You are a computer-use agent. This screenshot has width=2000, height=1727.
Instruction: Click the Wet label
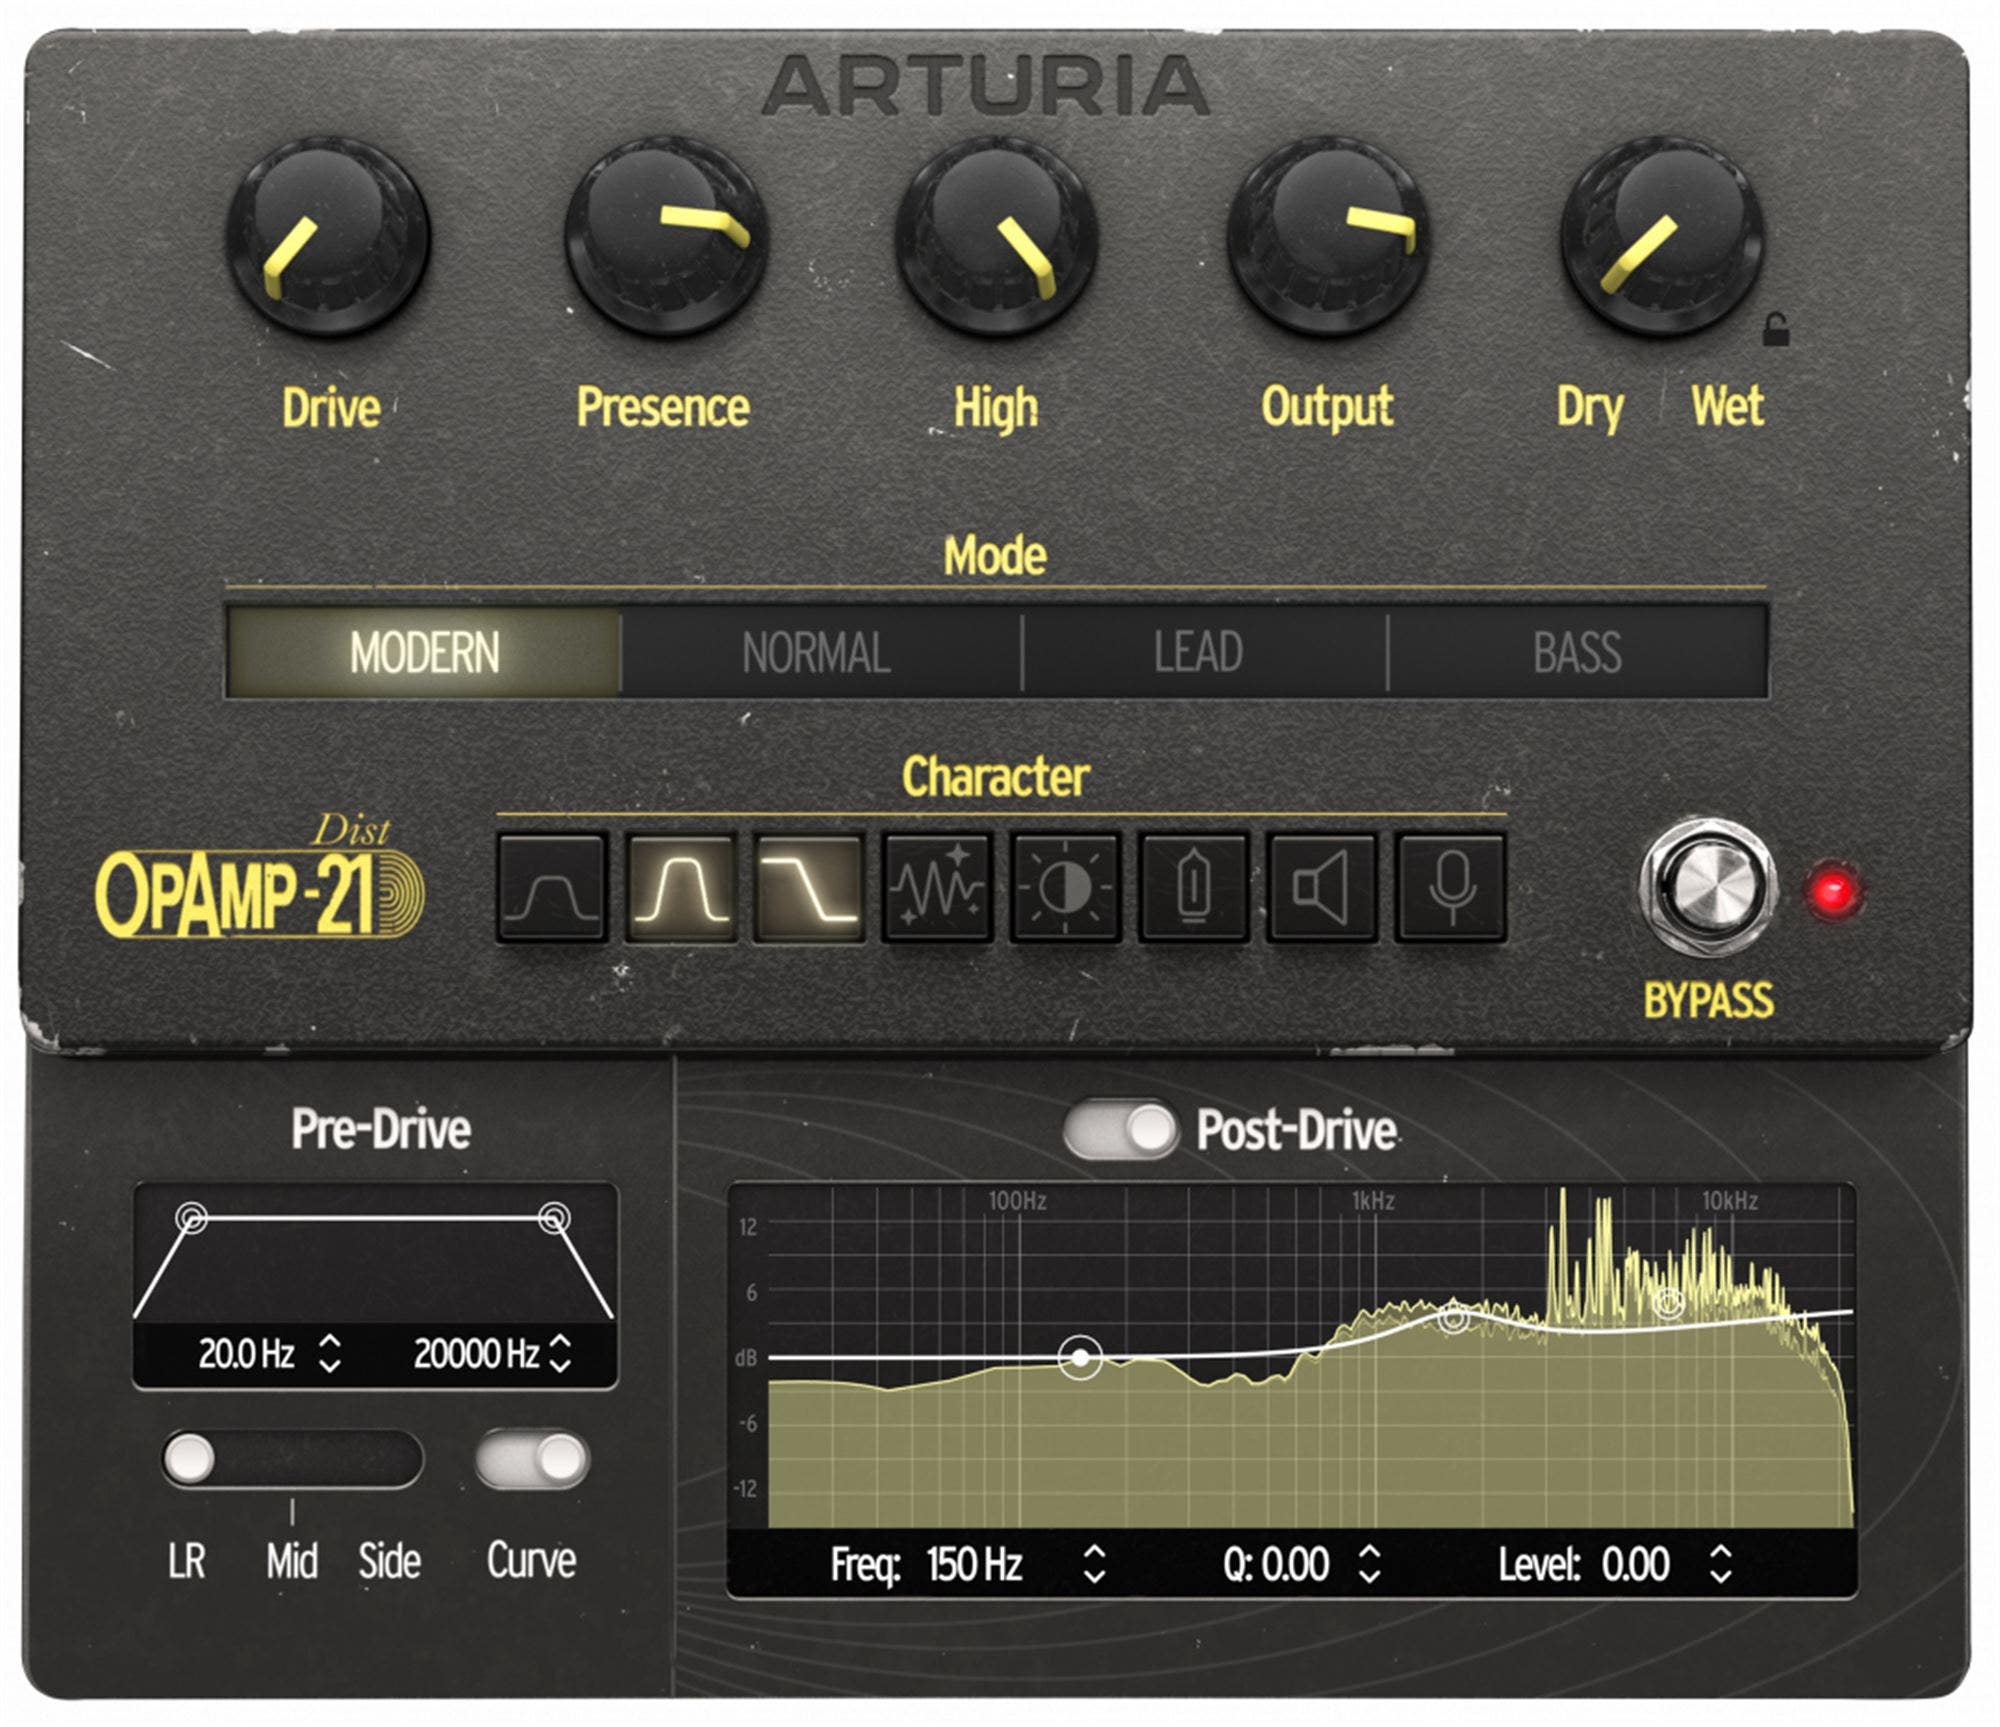pyautogui.click(x=1728, y=407)
